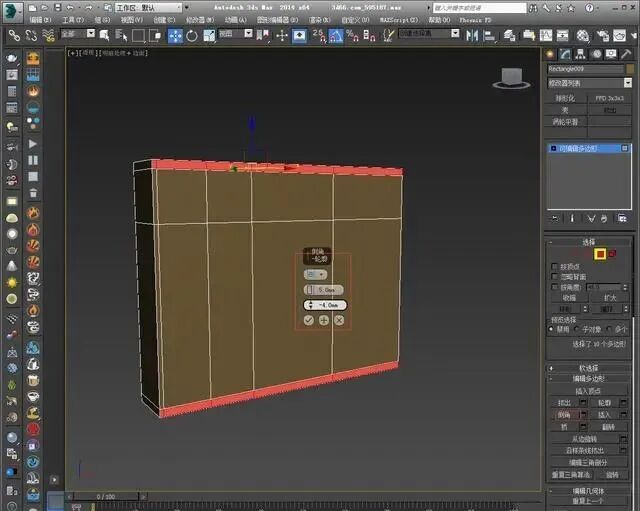
Task: Click the FFD 3x3x3 modifier button
Action: coord(609,98)
